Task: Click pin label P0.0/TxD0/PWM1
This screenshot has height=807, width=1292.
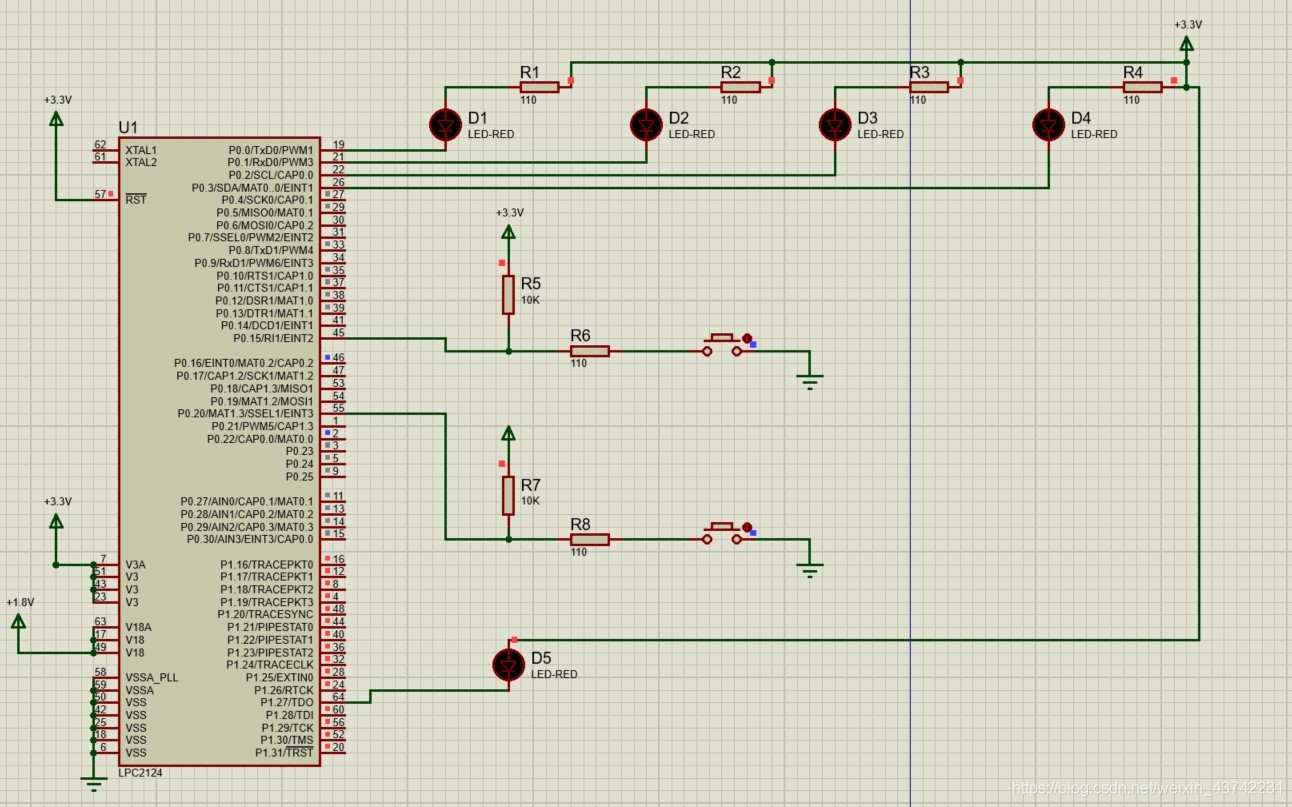Action: (x=271, y=150)
